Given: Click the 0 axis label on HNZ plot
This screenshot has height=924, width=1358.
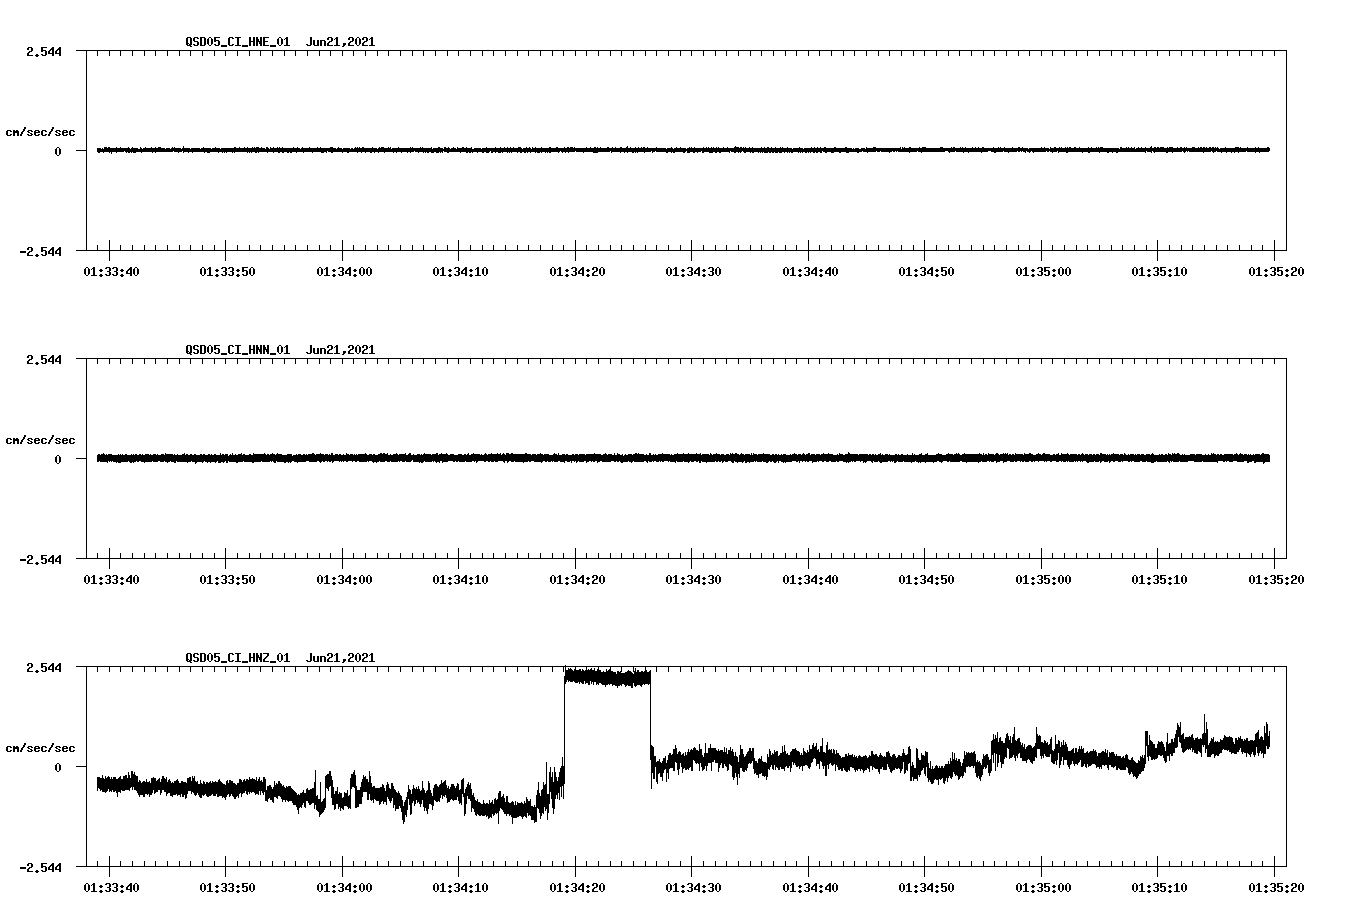Looking at the screenshot, I should 58,768.
